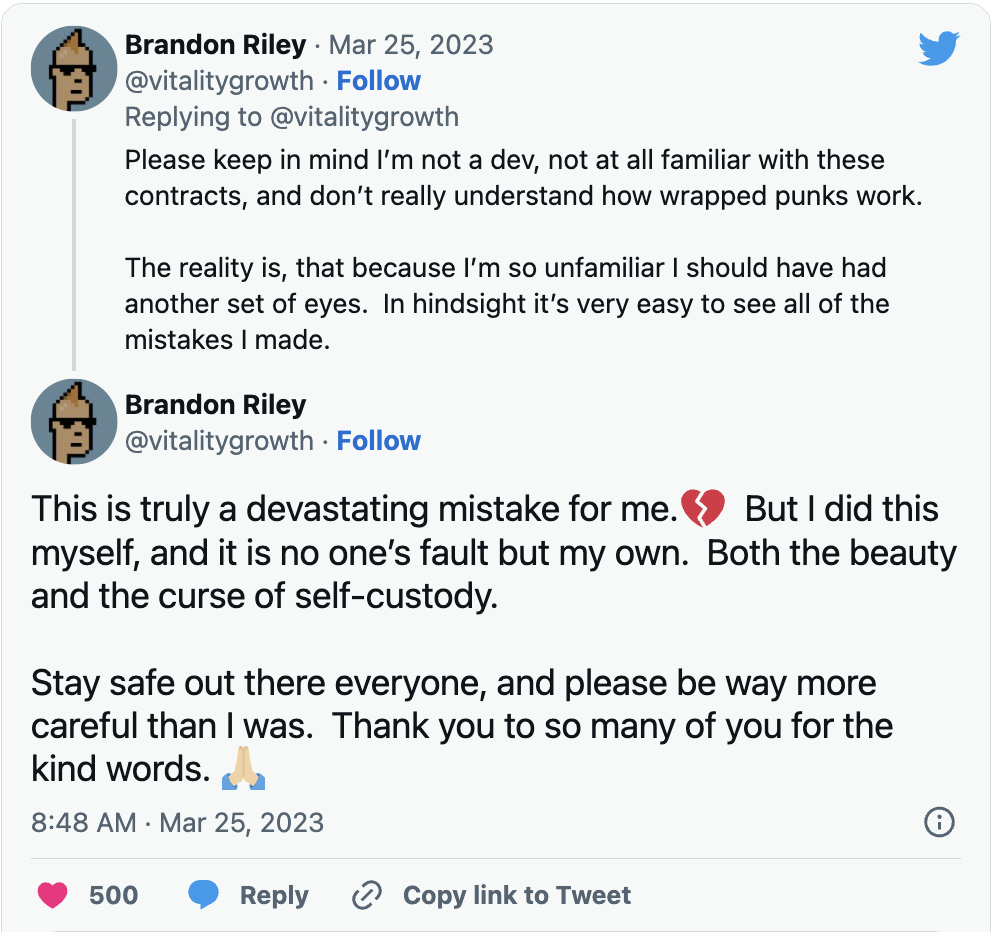Screen dimensions: 992x932
Task: Click the Brandon Riley name on the main tweet
Action: [x=215, y=405]
